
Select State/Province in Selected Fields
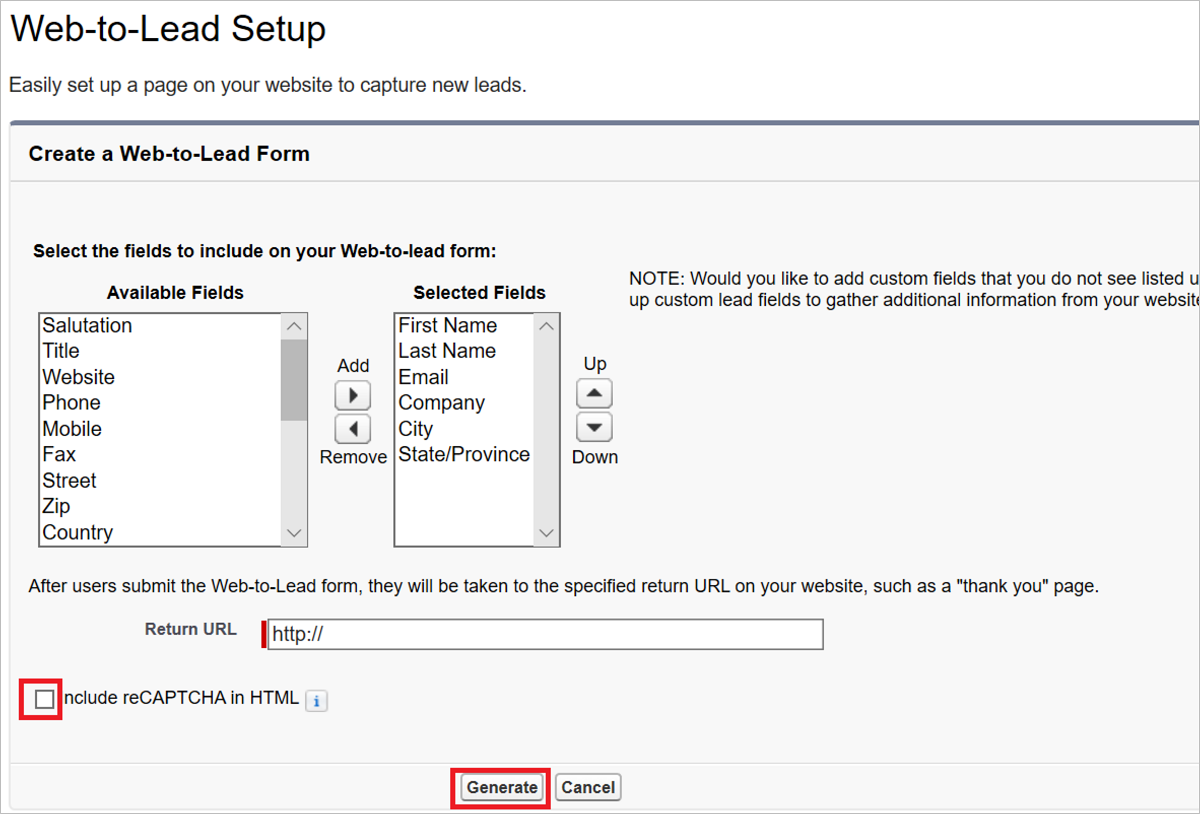coord(464,454)
